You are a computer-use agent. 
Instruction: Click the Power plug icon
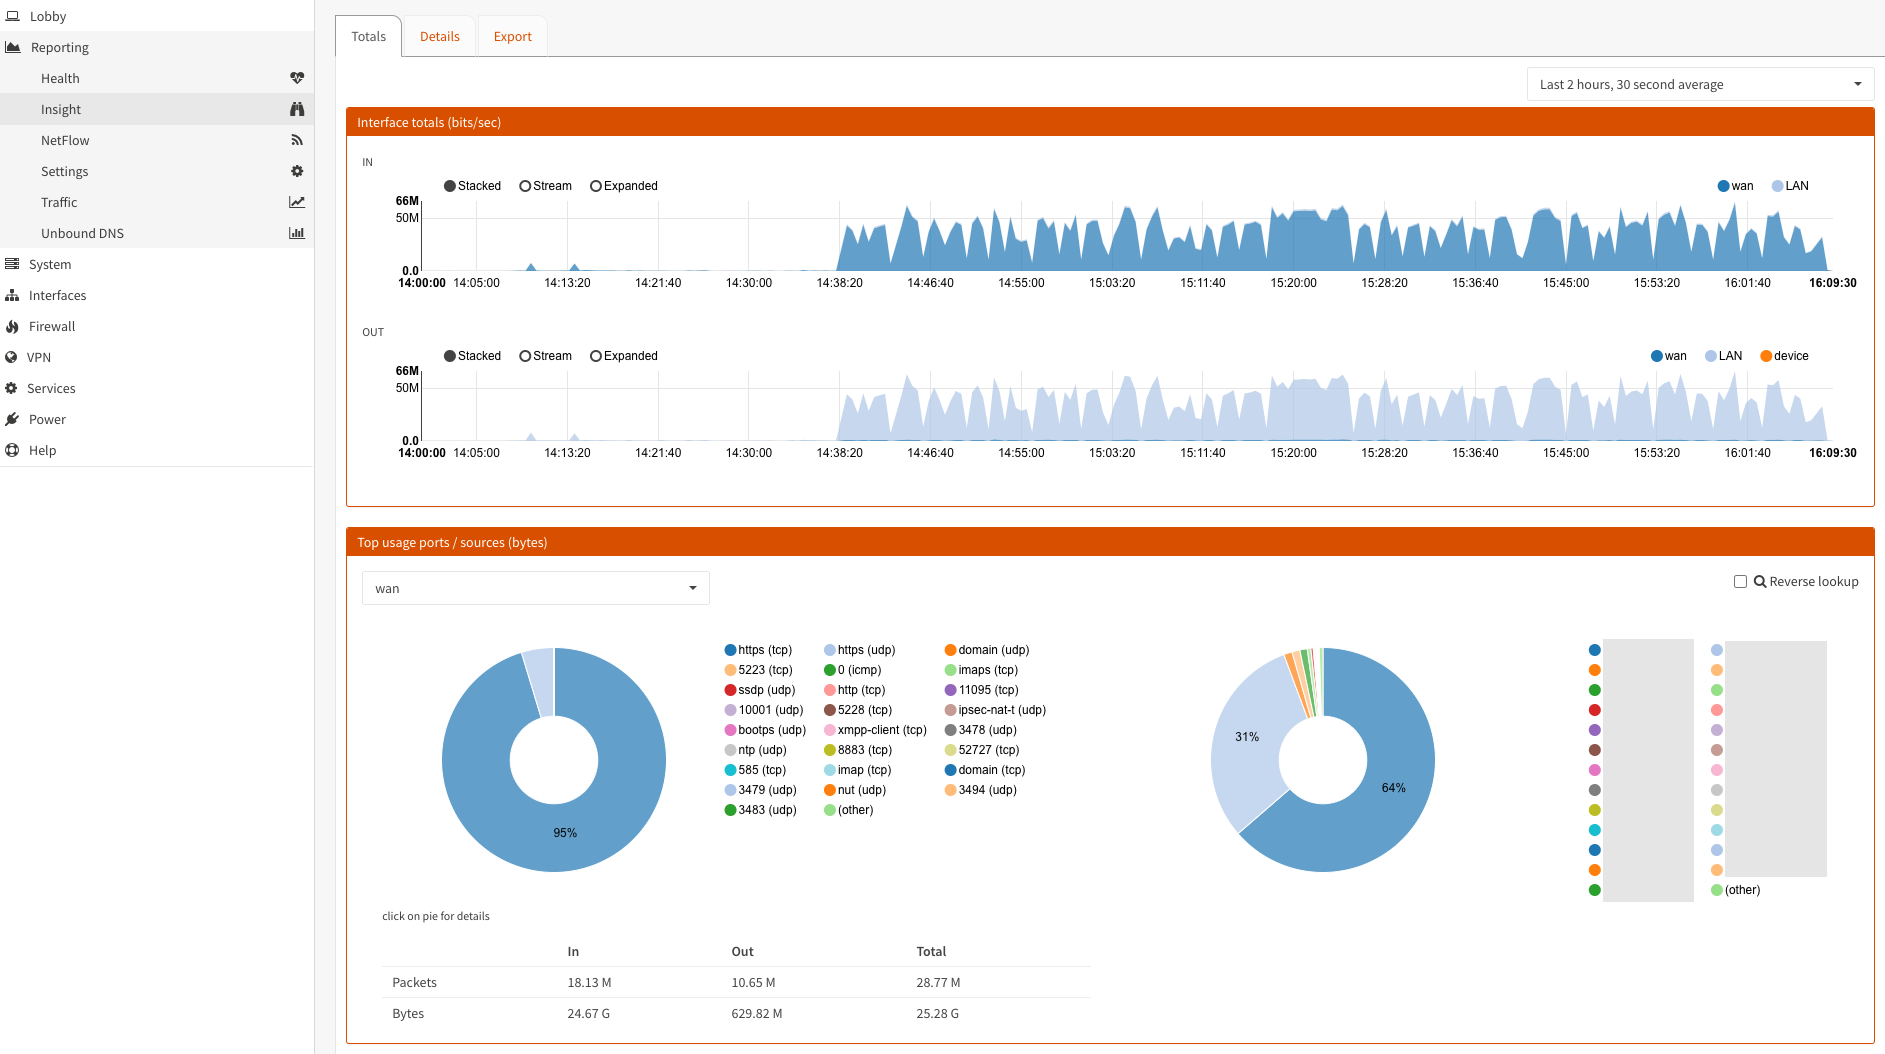click(12, 419)
